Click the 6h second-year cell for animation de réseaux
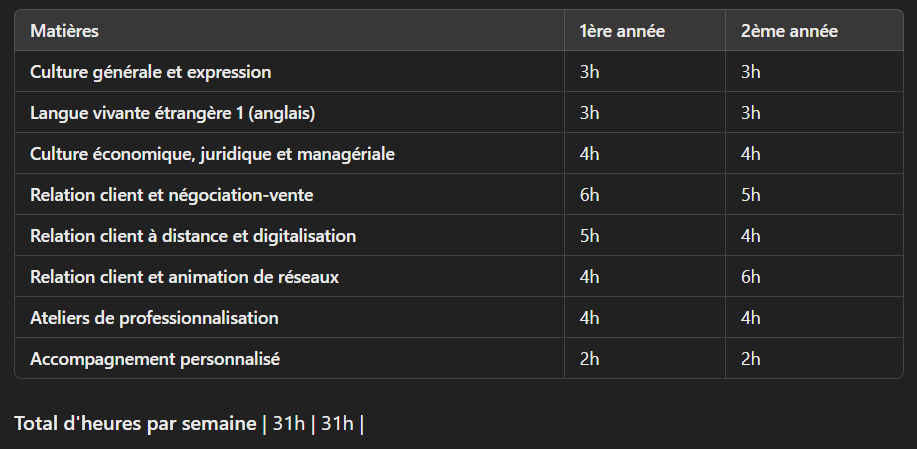917x449 pixels. tap(751, 277)
